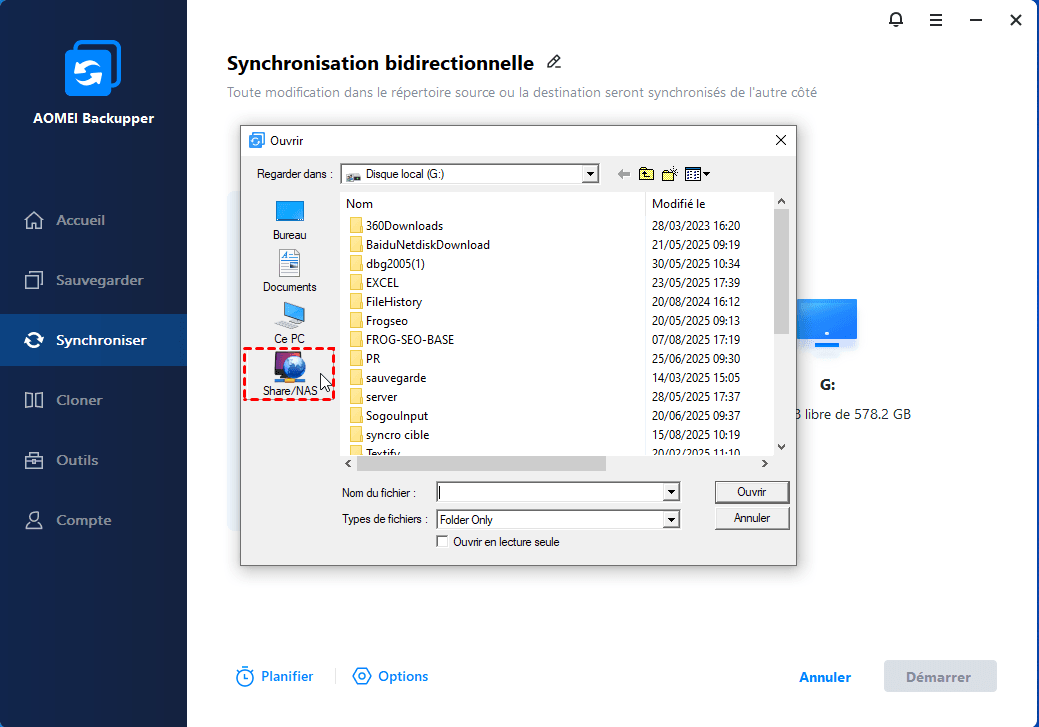
Task: Click the Nom du fichier input field
Action: point(551,492)
